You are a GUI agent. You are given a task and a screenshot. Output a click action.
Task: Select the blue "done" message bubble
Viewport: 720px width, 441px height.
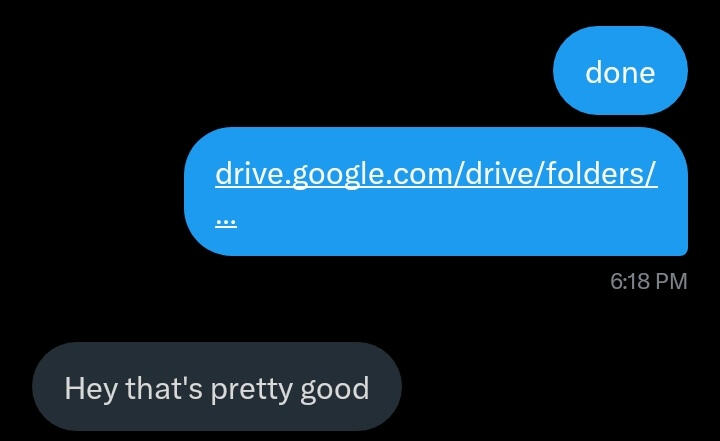[x=620, y=71]
